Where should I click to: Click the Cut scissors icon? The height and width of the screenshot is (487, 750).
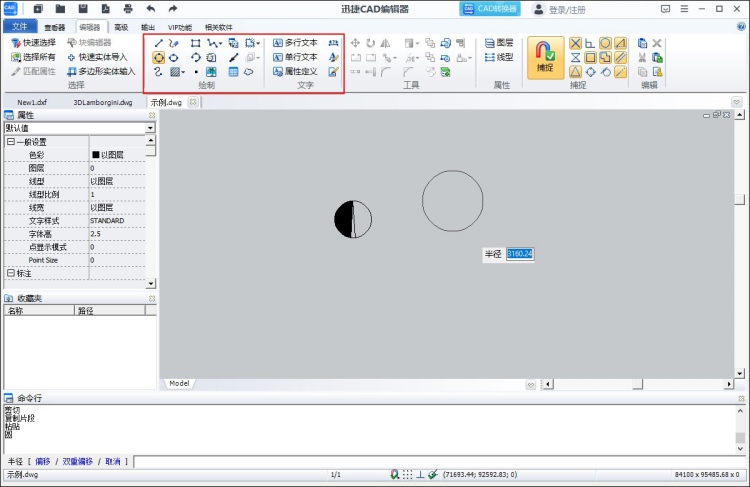click(x=642, y=58)
